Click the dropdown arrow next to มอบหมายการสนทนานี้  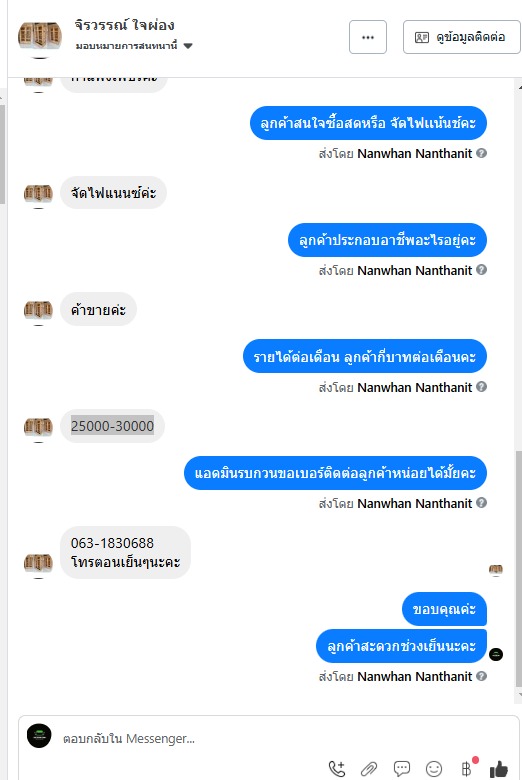pos(188,46)
